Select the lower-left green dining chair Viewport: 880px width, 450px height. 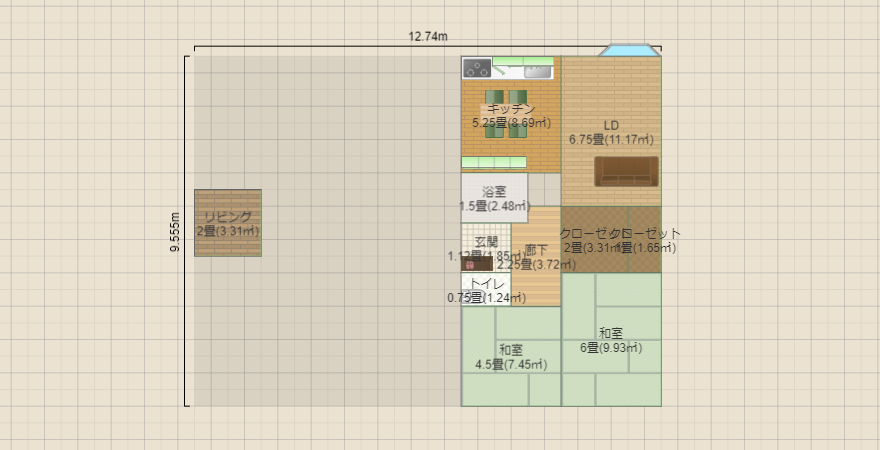(494, 131)
